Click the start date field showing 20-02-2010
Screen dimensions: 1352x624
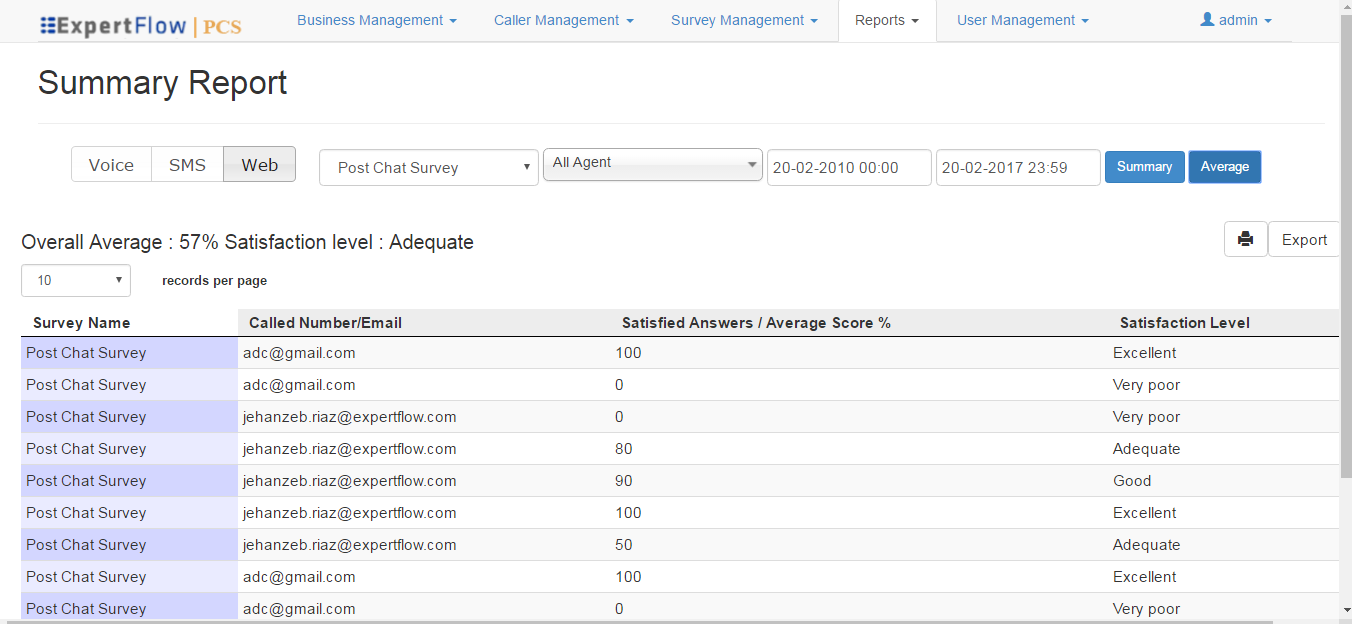tap(848, 167)
